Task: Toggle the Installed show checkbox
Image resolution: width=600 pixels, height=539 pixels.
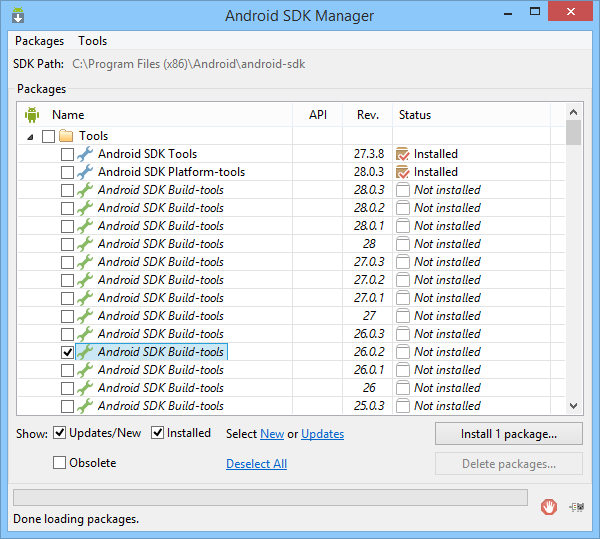Action: tap(157, 433)
